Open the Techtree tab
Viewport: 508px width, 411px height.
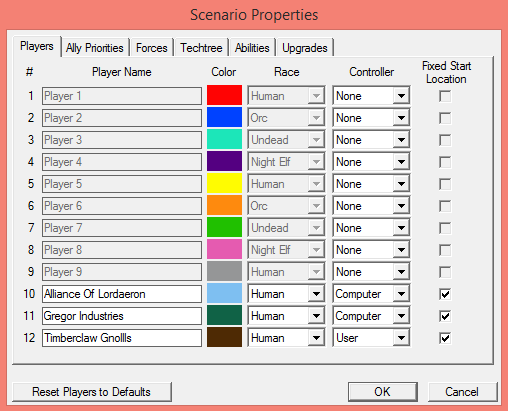click(x=201, y=48)
